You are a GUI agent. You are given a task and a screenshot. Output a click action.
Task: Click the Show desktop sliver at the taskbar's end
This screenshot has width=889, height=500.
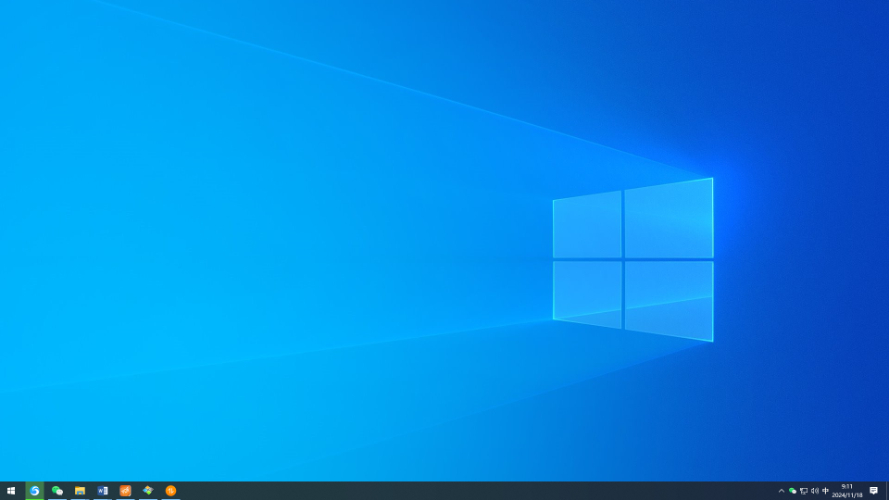click(887, 491)
